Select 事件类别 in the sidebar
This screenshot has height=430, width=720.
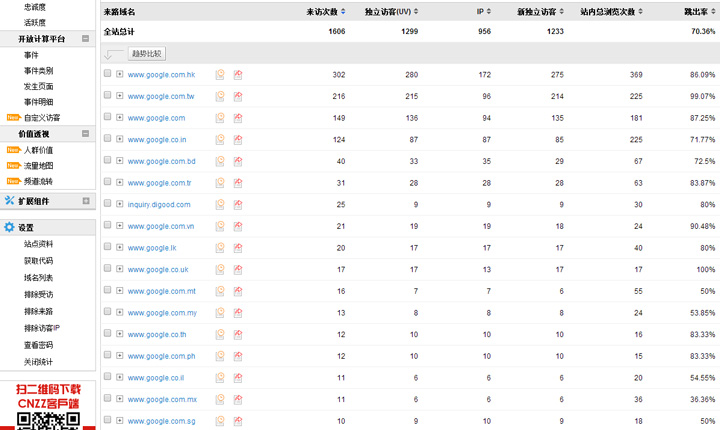coord(39,71)
